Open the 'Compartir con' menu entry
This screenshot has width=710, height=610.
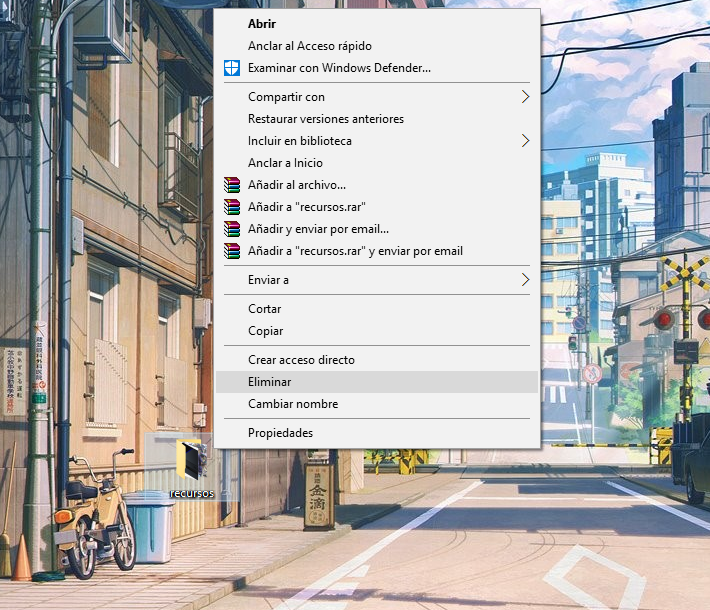[x=377, y=97]
